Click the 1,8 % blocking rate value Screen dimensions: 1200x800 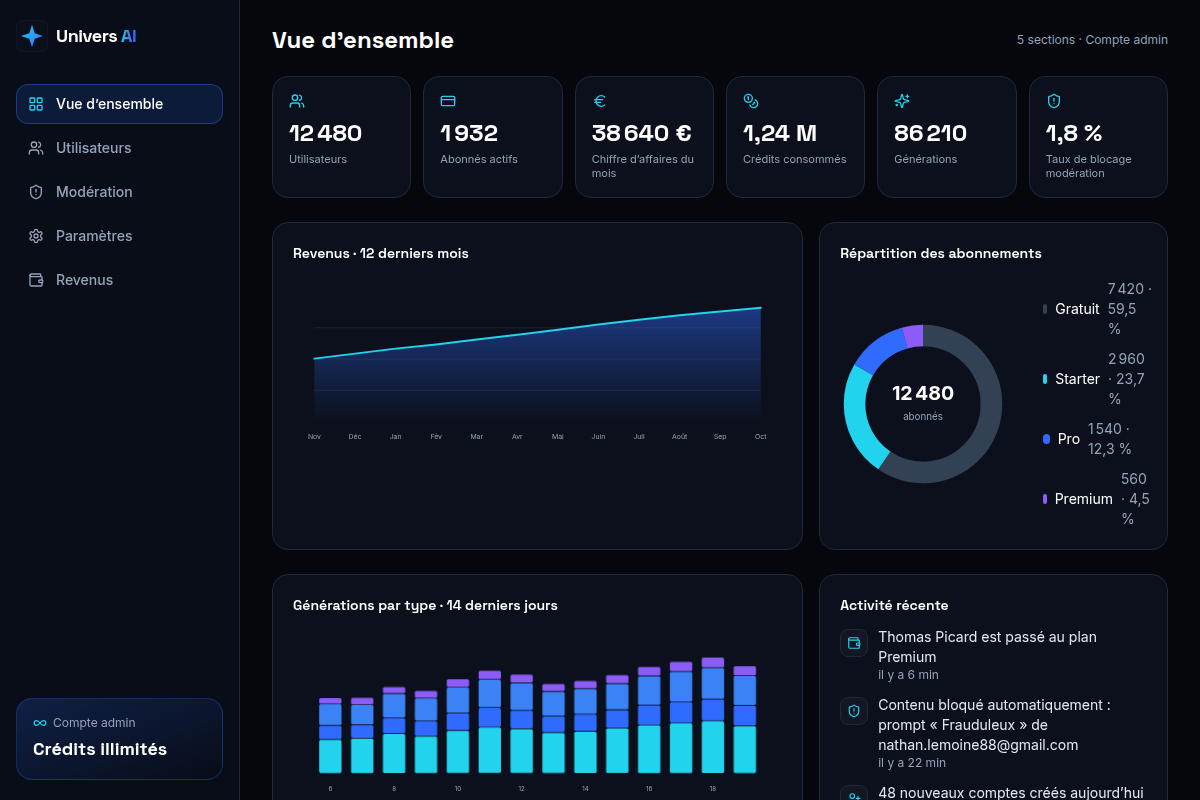point(1074,133)
